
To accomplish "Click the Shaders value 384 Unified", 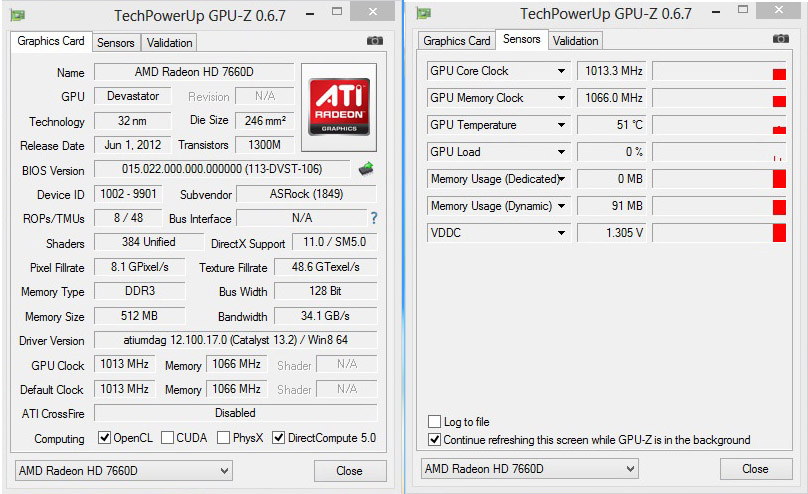I will point(149,242).
